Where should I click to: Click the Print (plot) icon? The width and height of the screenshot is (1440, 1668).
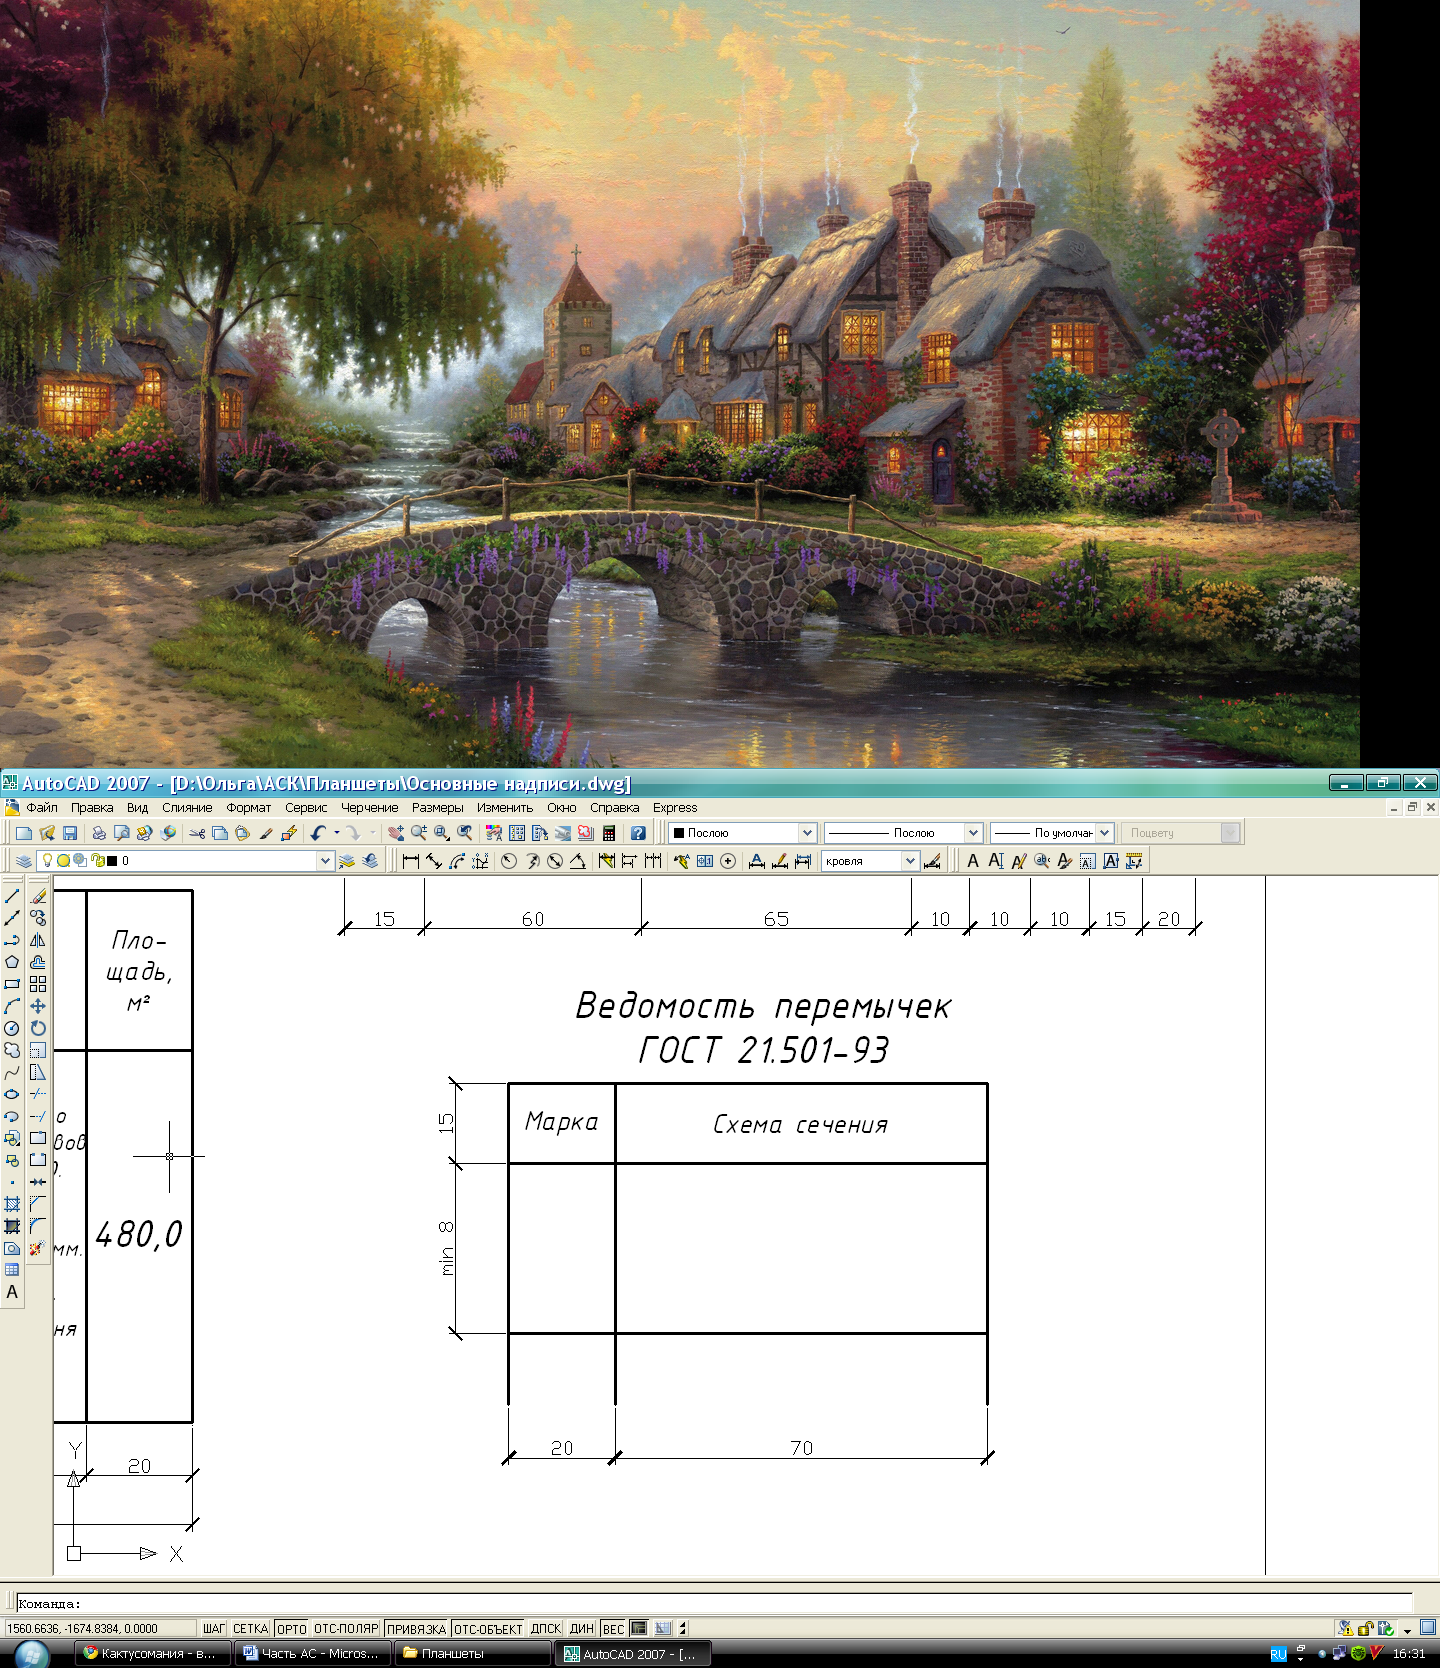tap(98, 833)
